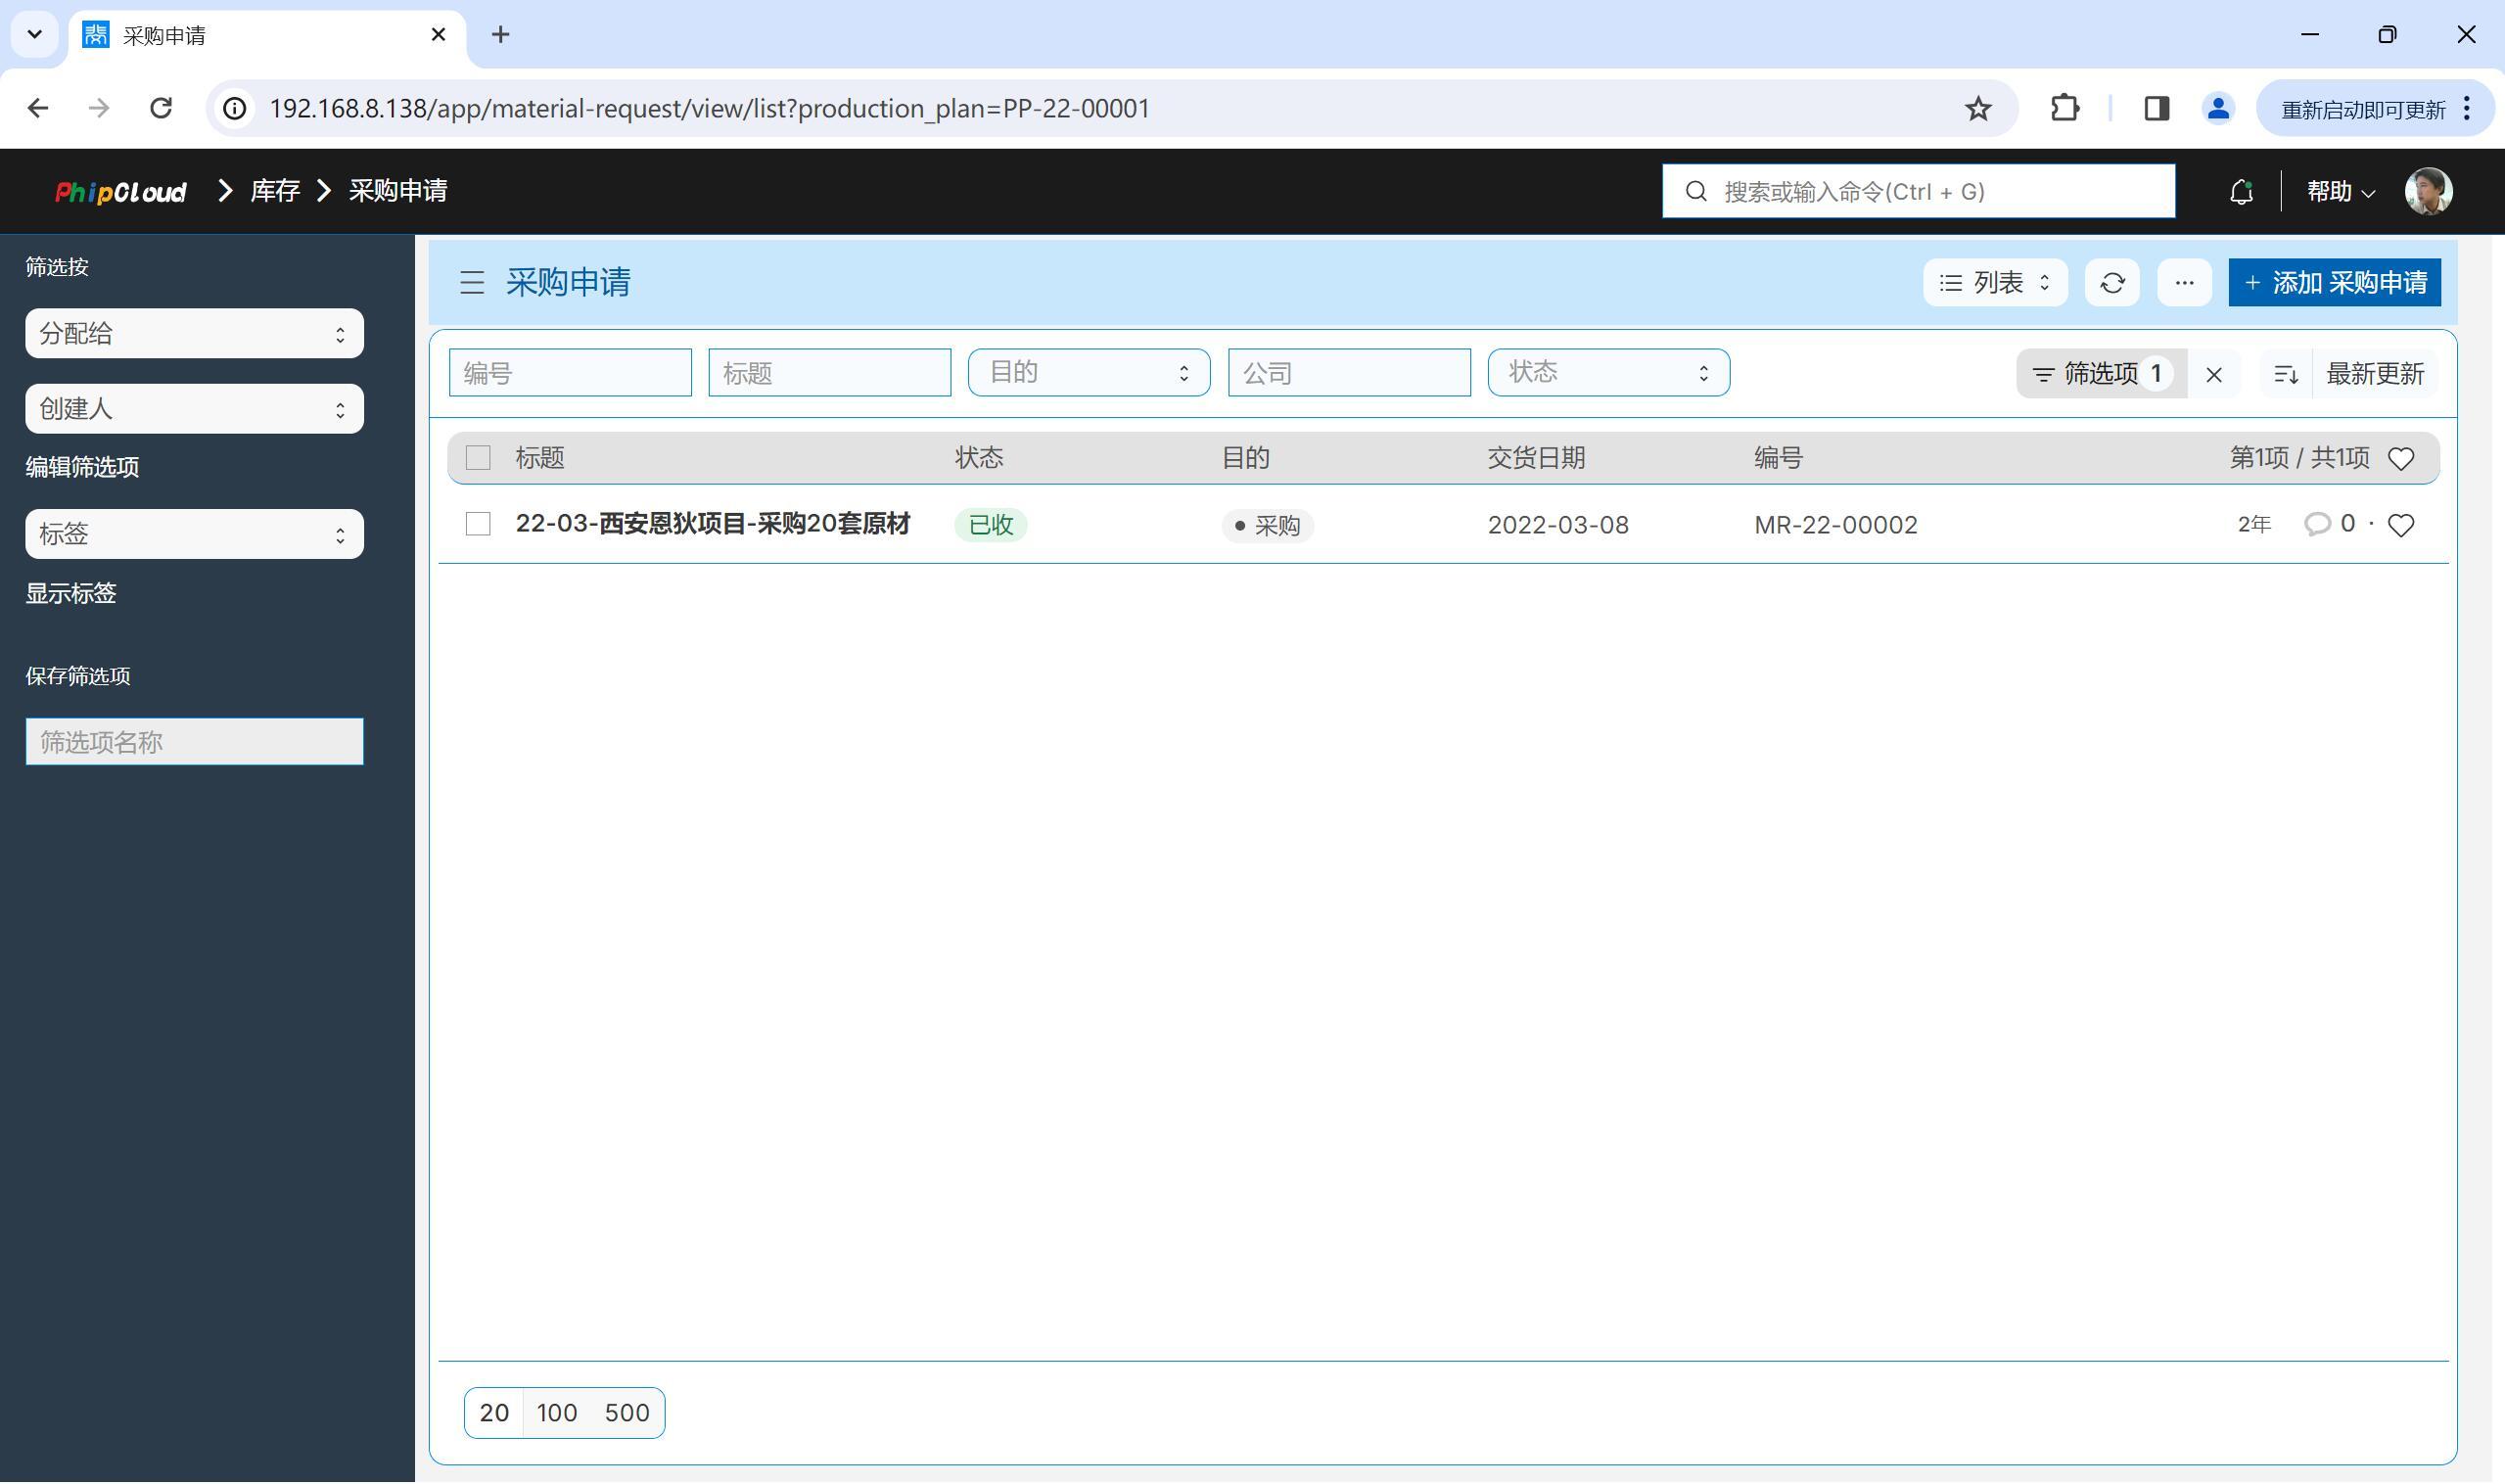Toggle sort direction icon

pos(2285,374)
